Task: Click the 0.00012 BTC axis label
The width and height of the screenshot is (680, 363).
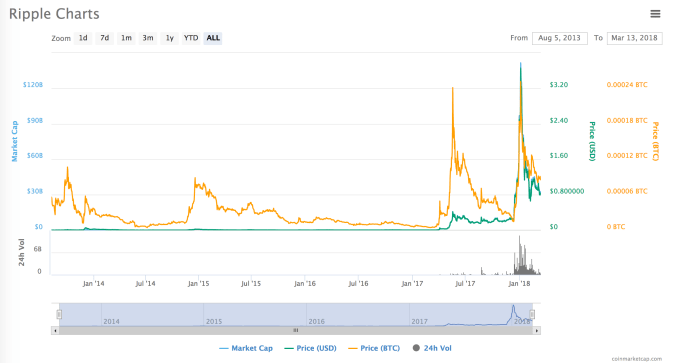Action: point(627,156)
